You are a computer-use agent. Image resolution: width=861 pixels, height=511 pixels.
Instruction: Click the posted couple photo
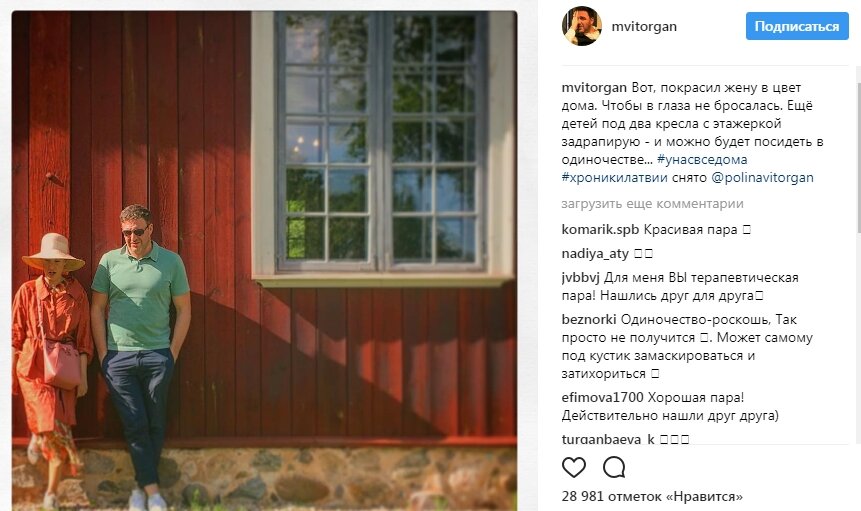coord(264,260)
